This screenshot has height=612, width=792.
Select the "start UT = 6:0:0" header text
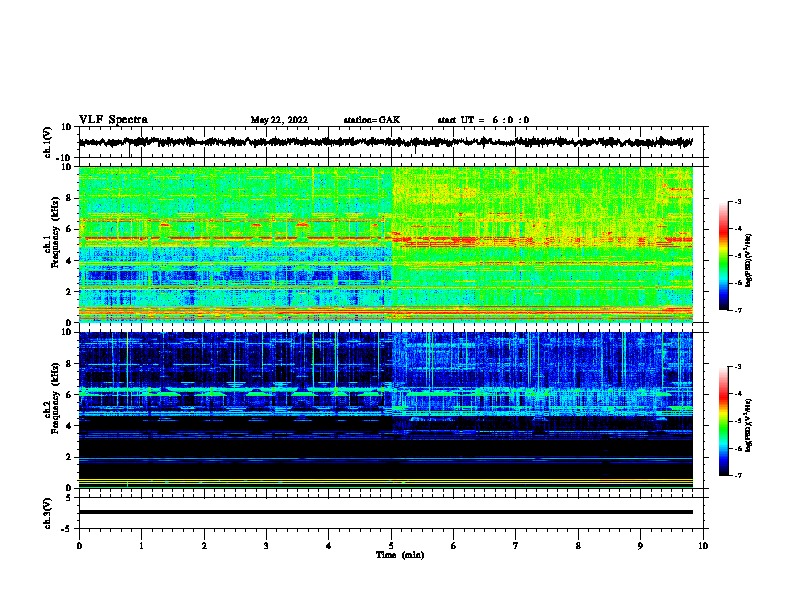pos(483,120)
